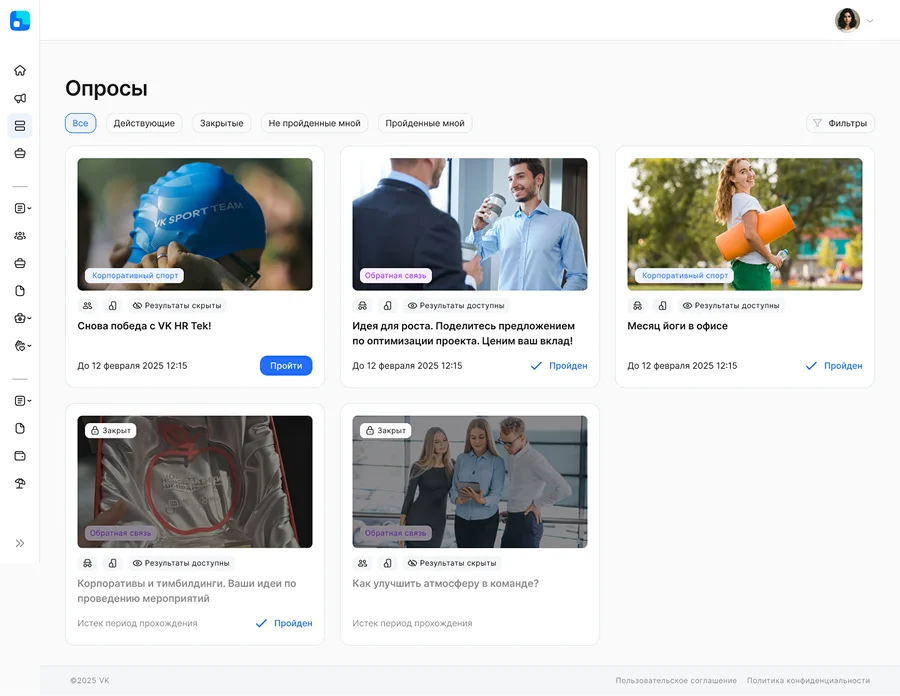Open the 'Пользовательское соглашение' footer link
This screenshot has width=900, height=696.
[676, 681]
